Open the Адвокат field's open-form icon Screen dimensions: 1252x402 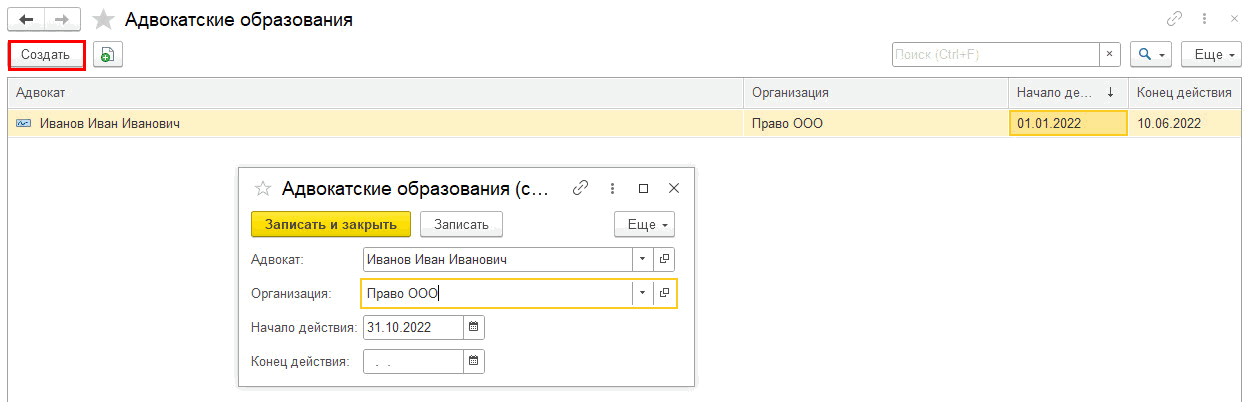click(664, 259)
